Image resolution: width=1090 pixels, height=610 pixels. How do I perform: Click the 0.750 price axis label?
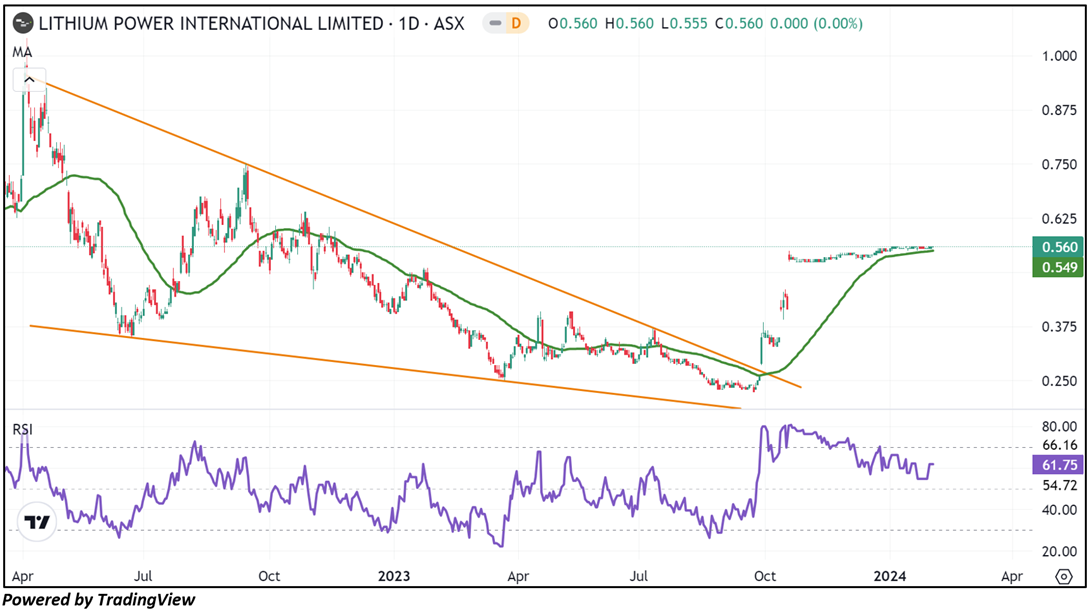tap(1059, 165)
